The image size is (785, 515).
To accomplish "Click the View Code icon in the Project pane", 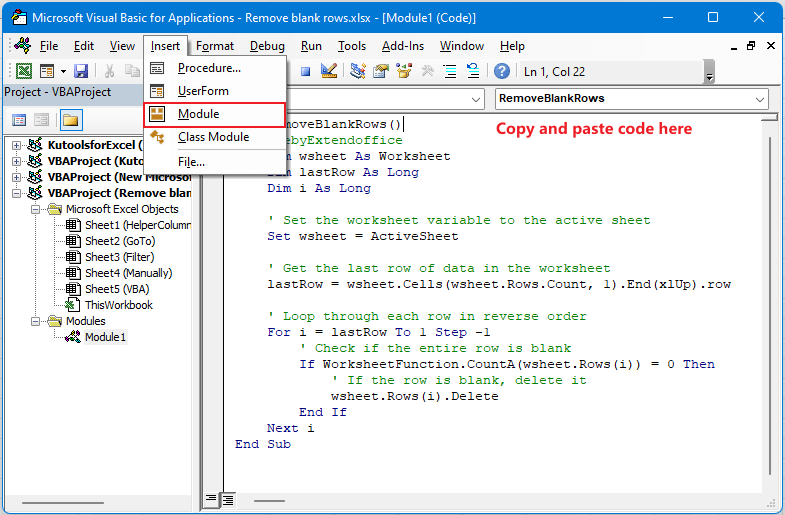I will click(19, 120).
